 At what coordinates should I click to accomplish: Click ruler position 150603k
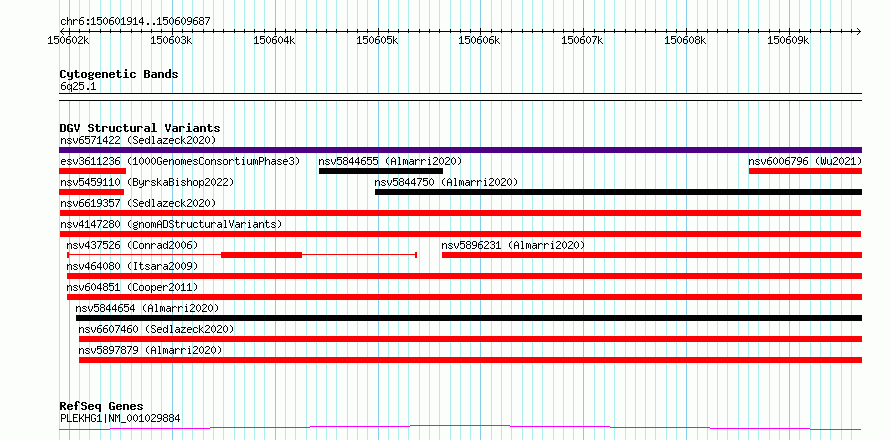(171, 41)
